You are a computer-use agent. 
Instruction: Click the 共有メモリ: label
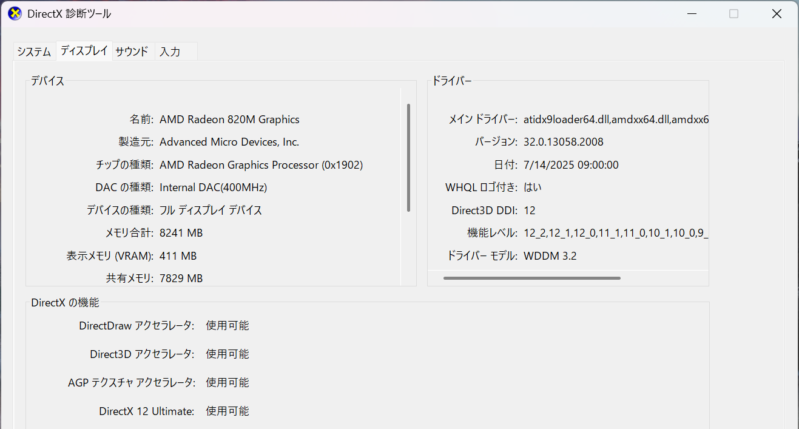pyautogui.click(x=129, y=278)
